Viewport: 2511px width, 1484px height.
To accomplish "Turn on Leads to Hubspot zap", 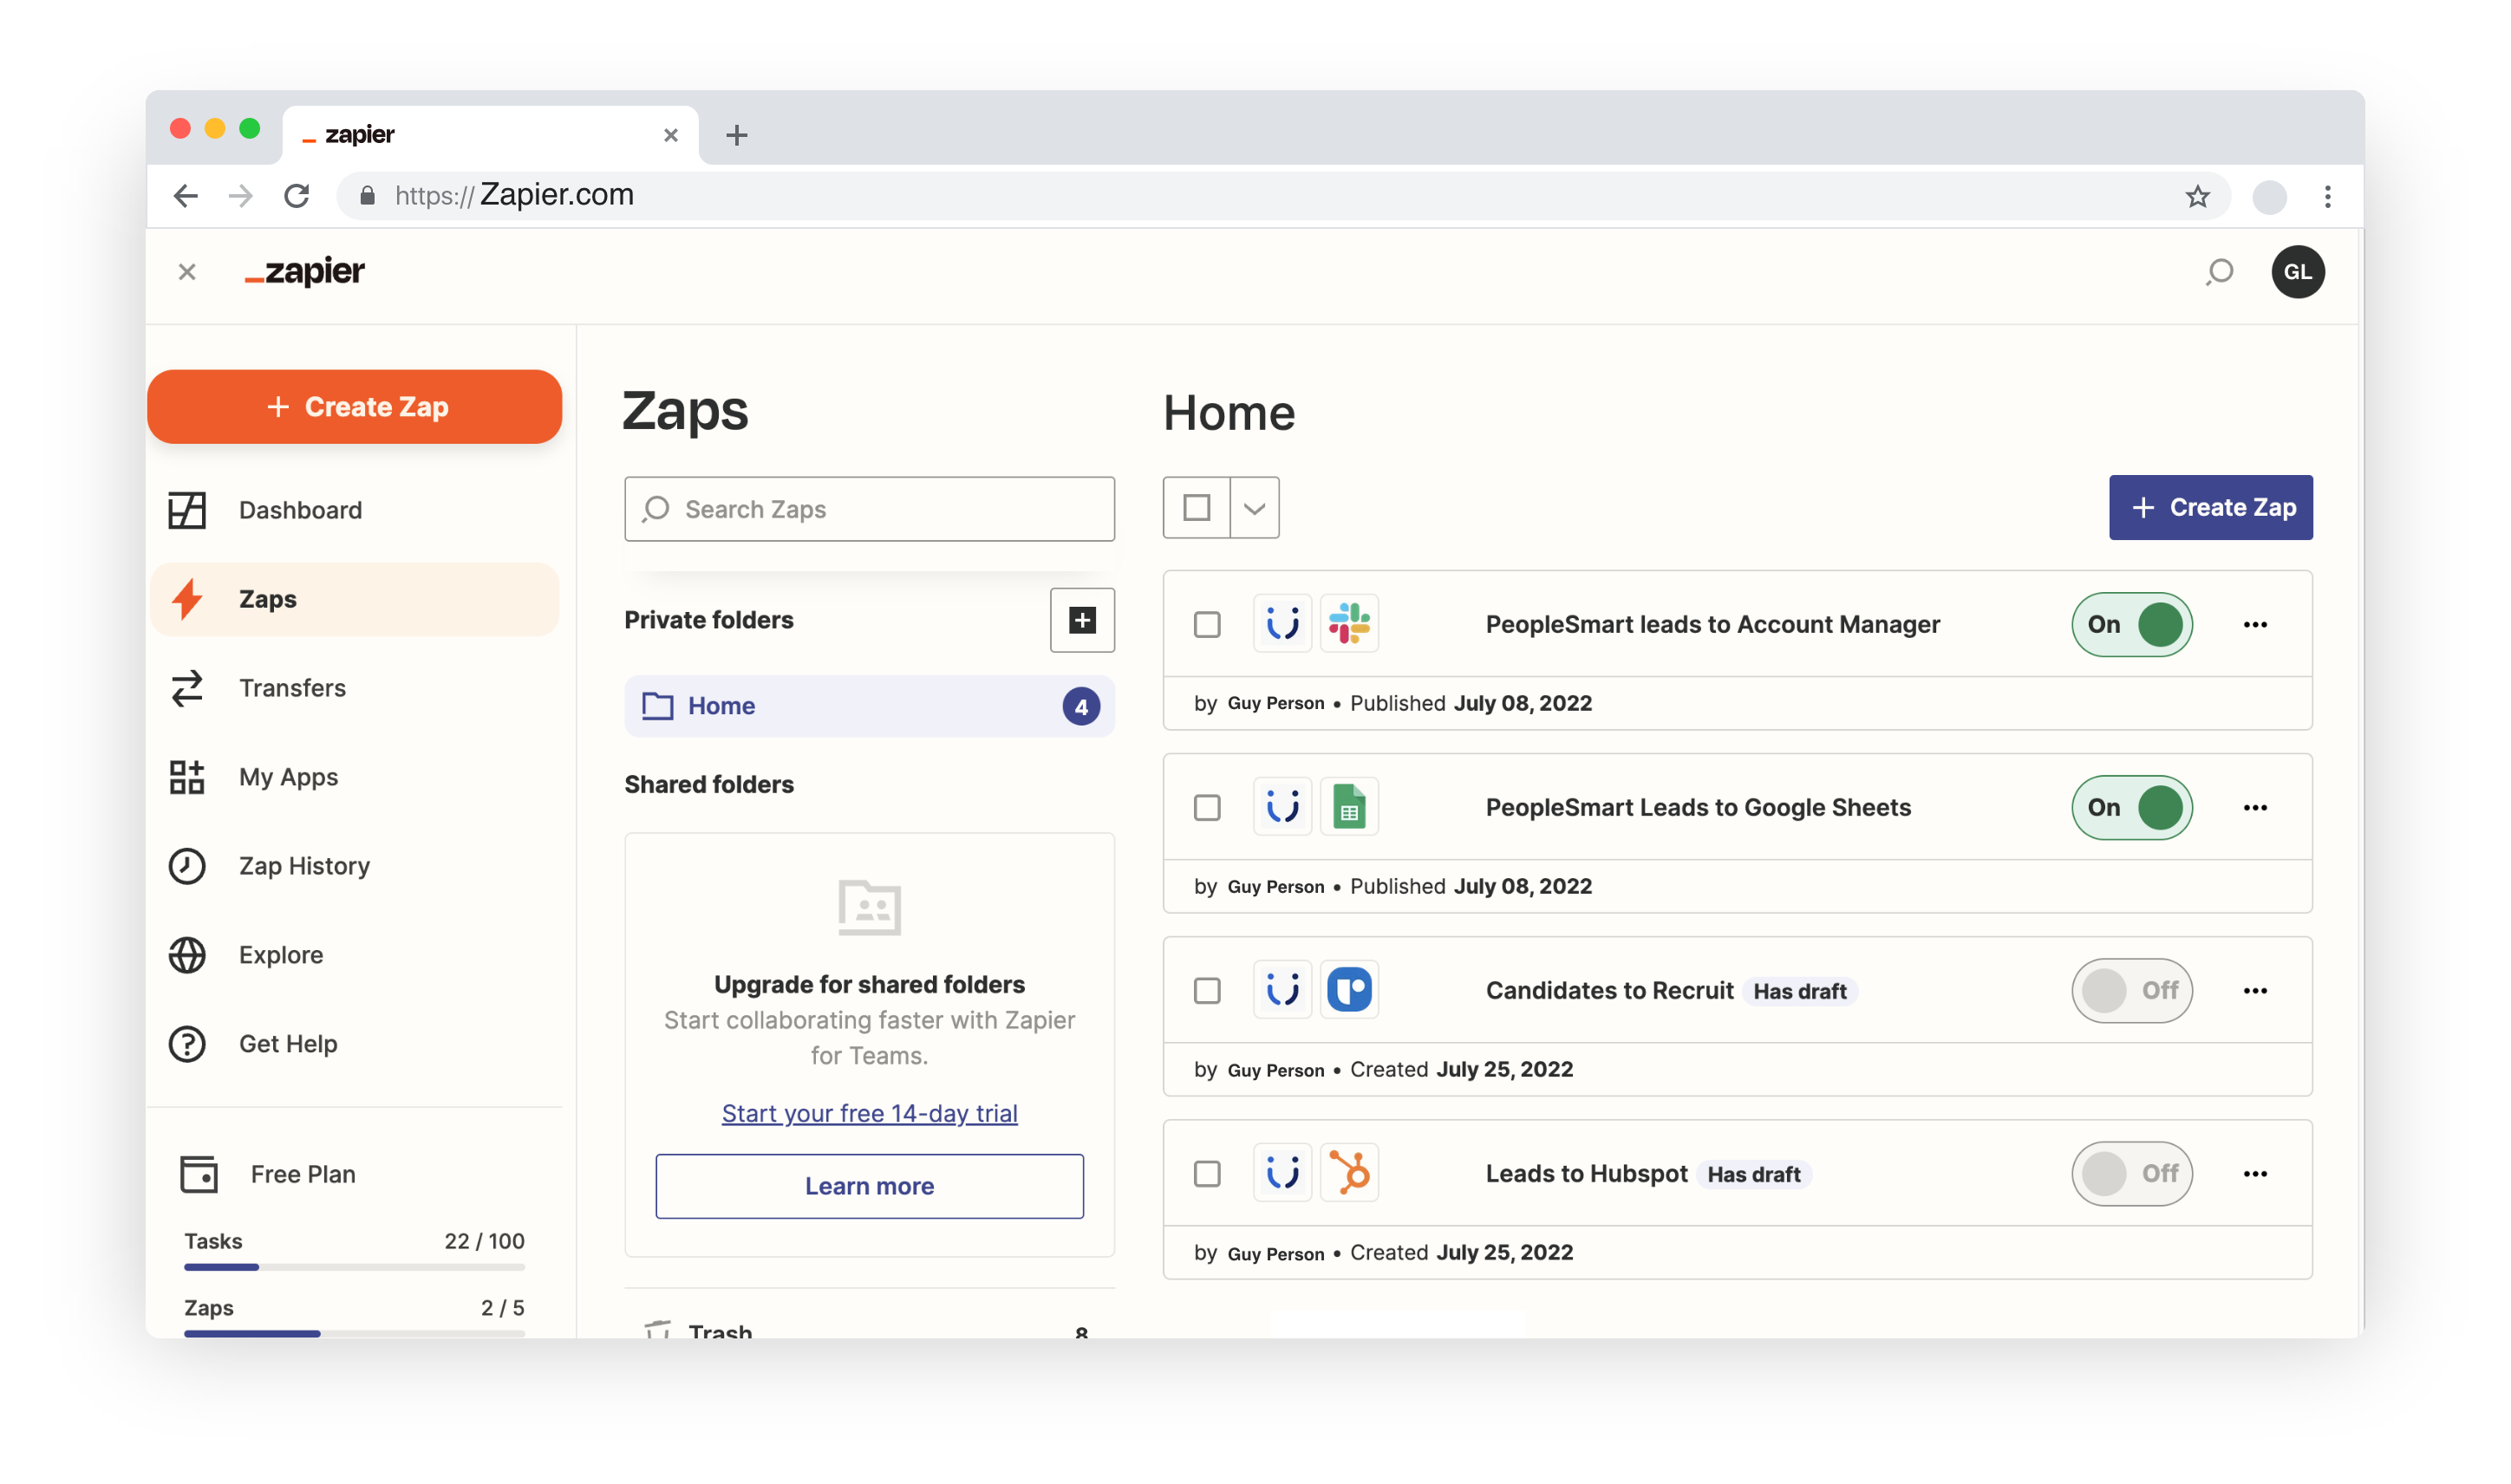I will coord(2132,1174).
